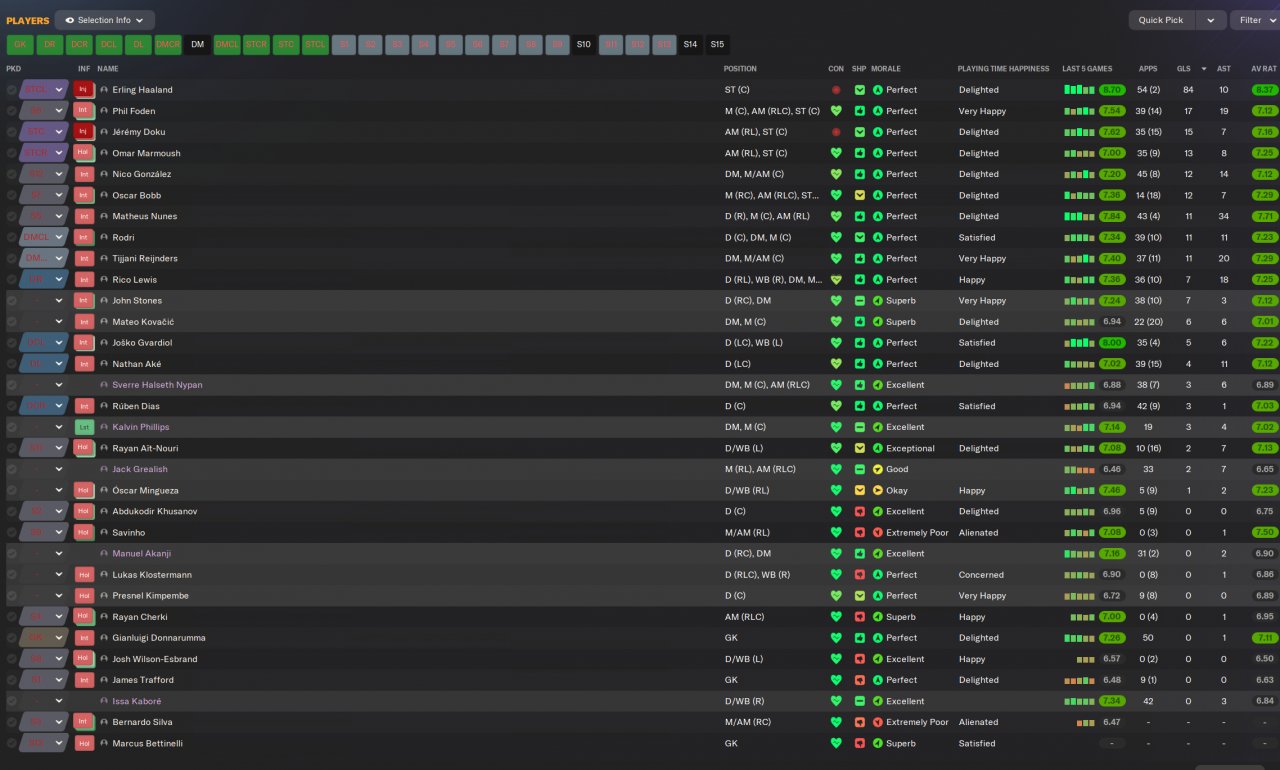Open Kalvin Phillips' picked position dropdown
Screen dimensions: 1280x770
[x=44, y=427]
